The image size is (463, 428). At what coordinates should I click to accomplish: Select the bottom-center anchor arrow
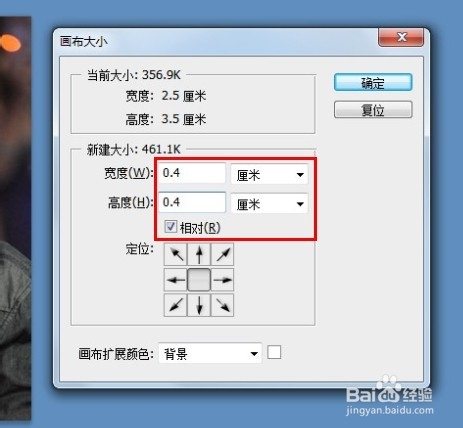coord(199,305)
